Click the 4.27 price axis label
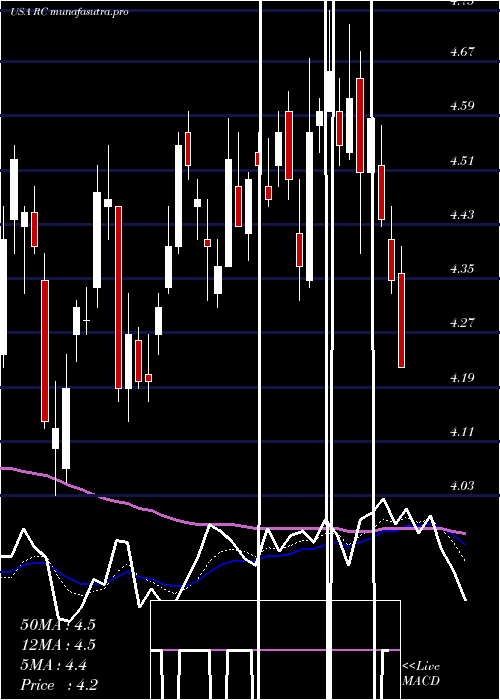The height and width of the screenshot is (700, 500). pyautogui.click(x=462, y=323)
